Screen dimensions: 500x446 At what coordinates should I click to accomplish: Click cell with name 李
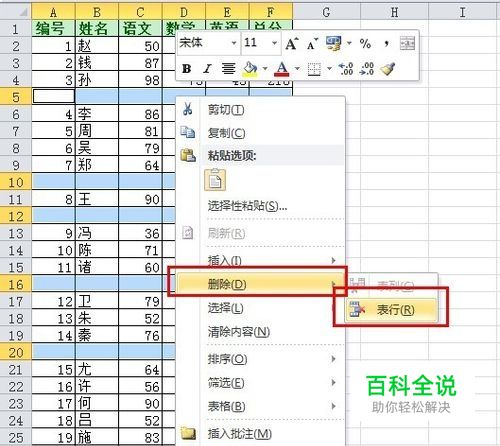(97, 114)
